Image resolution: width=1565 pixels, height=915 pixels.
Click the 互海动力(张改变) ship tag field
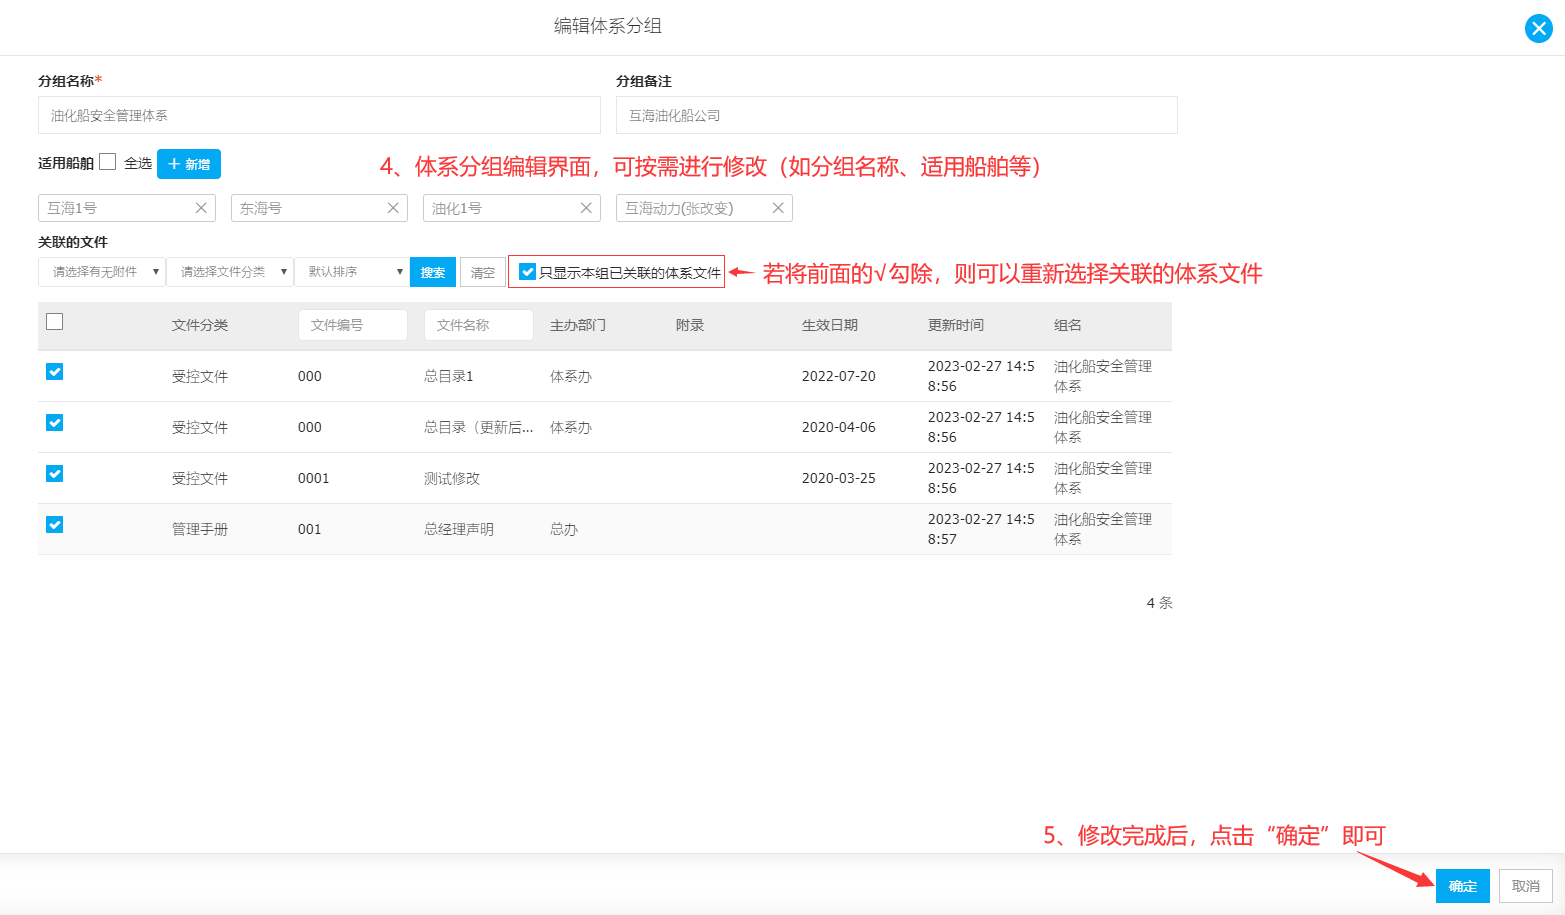(x=704, y=208)
